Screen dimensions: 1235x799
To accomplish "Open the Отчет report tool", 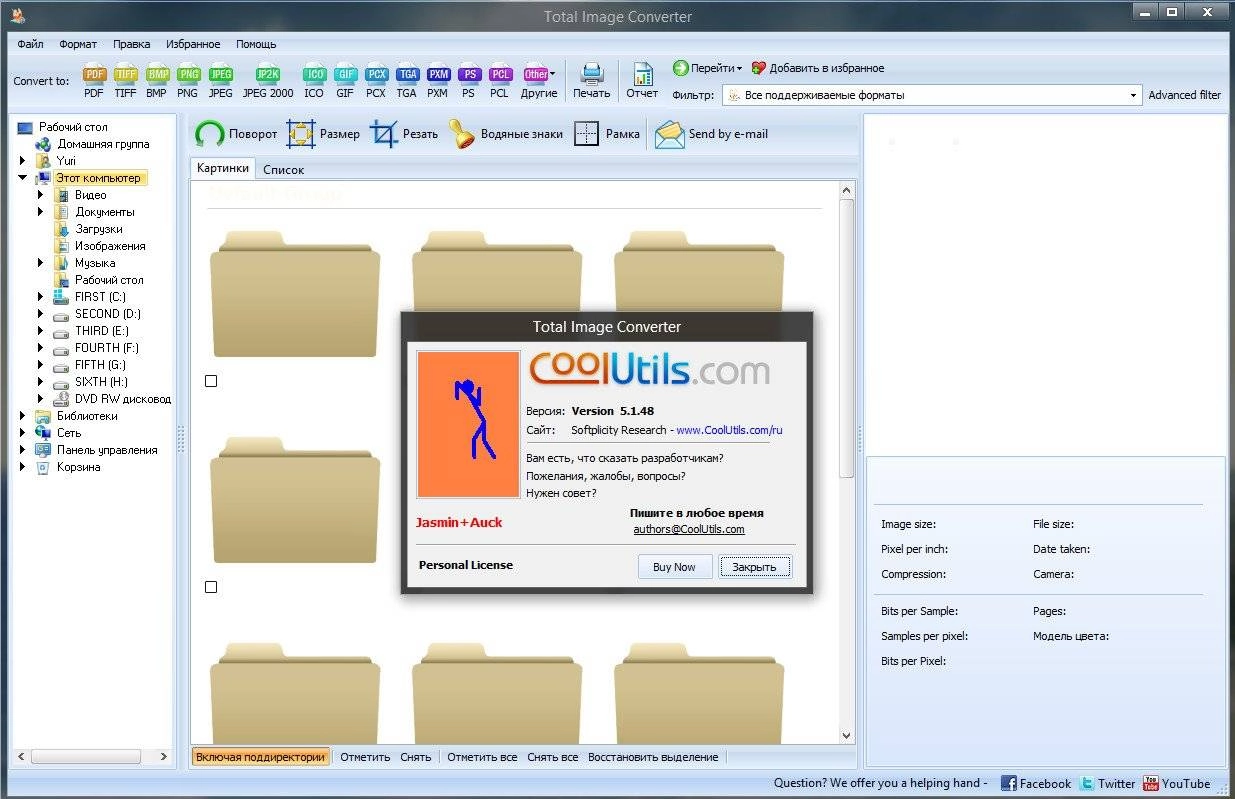I will coord(642,81).
